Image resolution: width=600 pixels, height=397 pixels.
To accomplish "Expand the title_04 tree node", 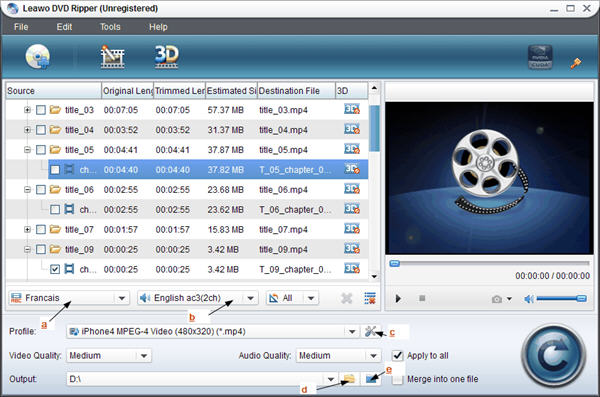I will click(27, 130).
